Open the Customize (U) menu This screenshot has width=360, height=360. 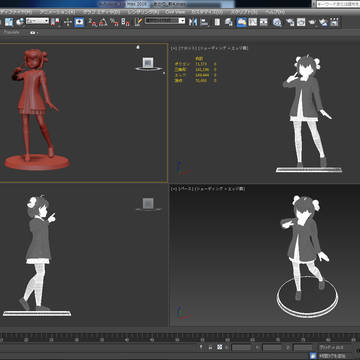[207, 12]
